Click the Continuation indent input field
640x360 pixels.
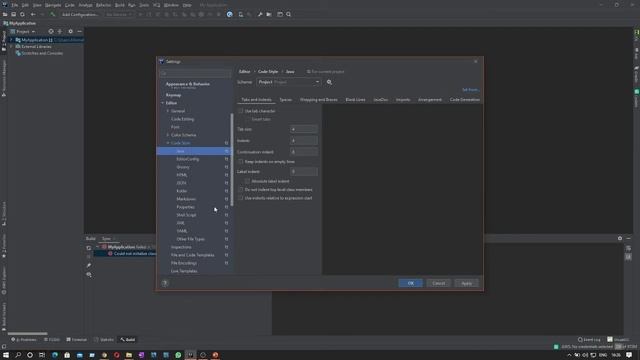[x=304, y=152]
